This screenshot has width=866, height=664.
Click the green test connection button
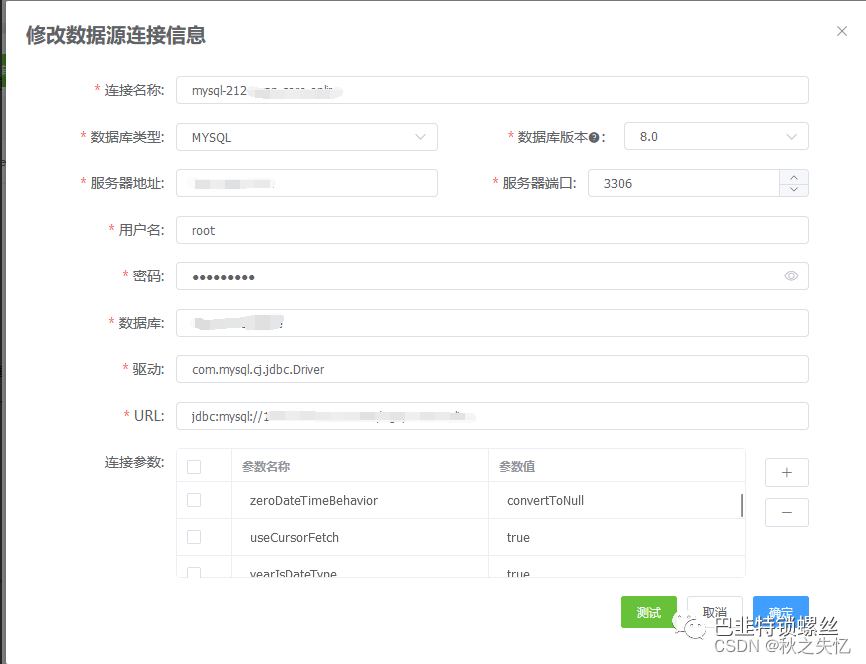tap(648, 612)
